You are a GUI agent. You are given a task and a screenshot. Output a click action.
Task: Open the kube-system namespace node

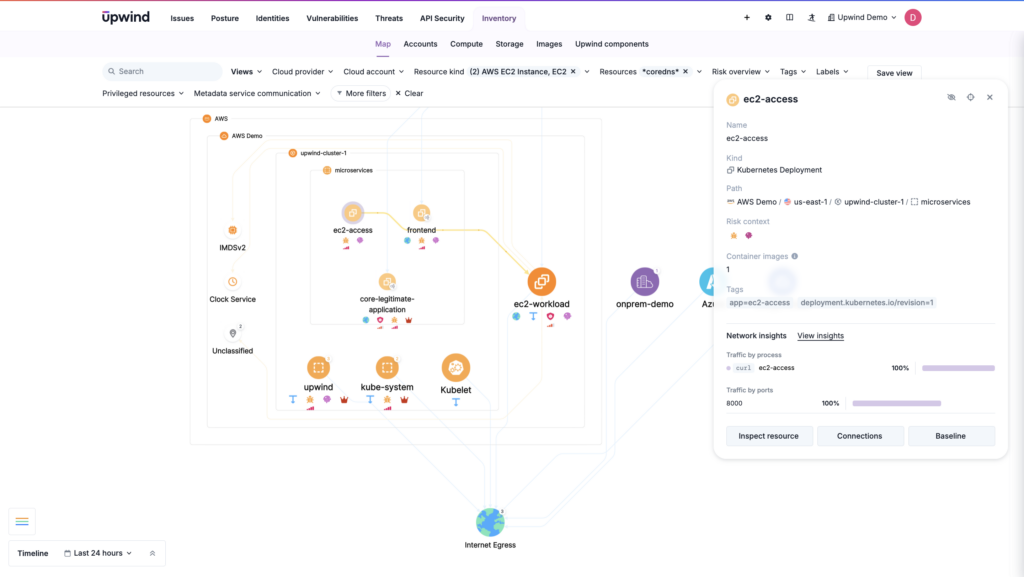click(x=386, y=367)
